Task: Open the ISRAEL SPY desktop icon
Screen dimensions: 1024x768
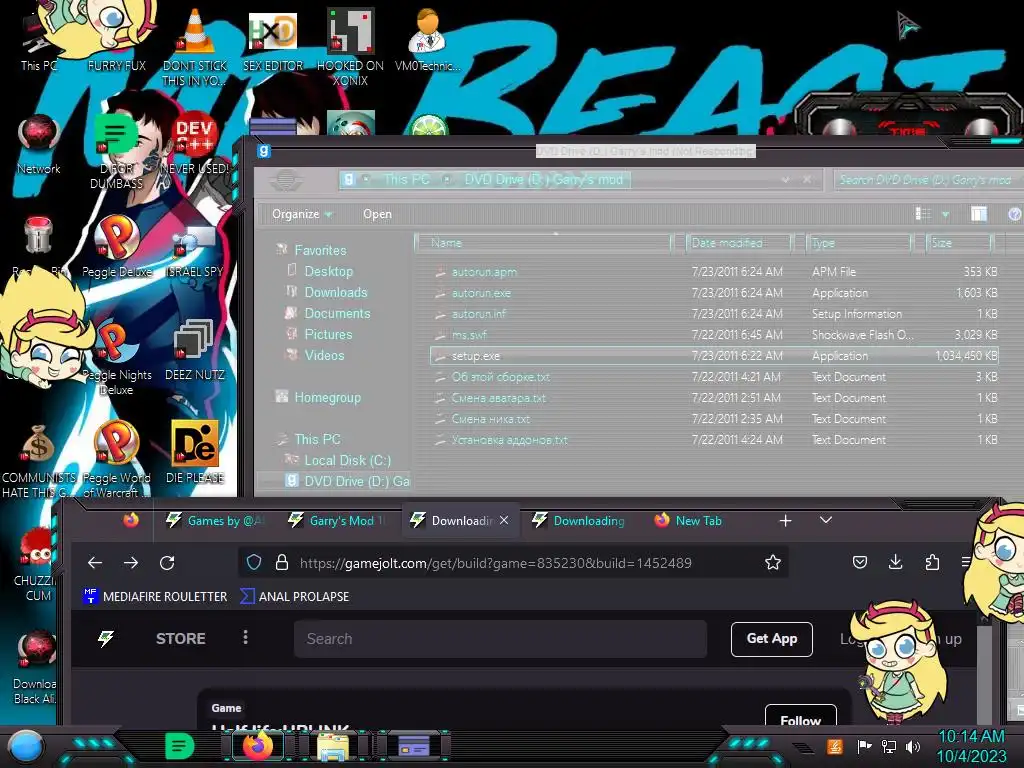Action: 195,251
